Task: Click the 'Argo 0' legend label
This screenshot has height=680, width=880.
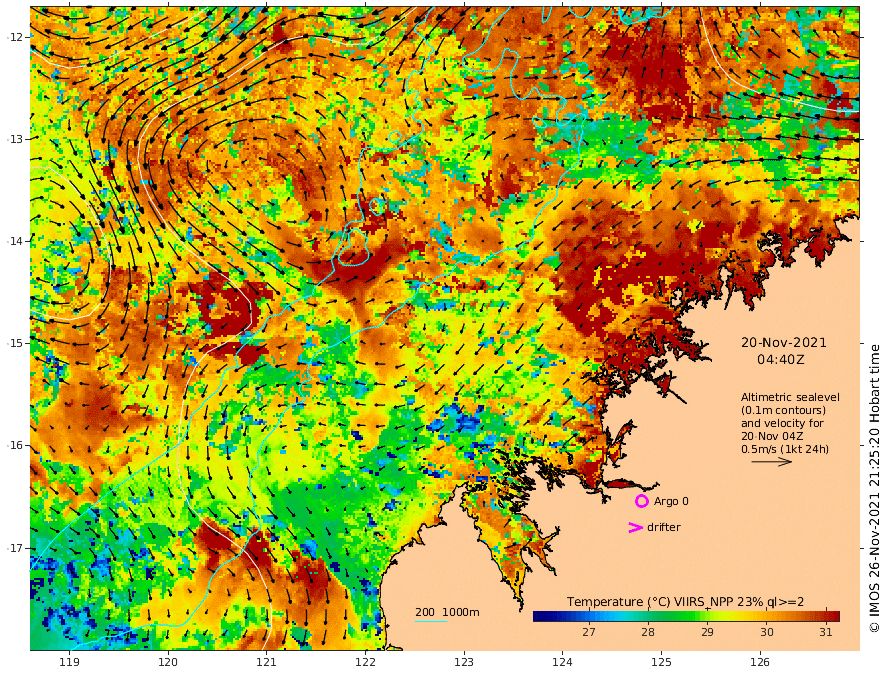Action: (x=671, y=501)
